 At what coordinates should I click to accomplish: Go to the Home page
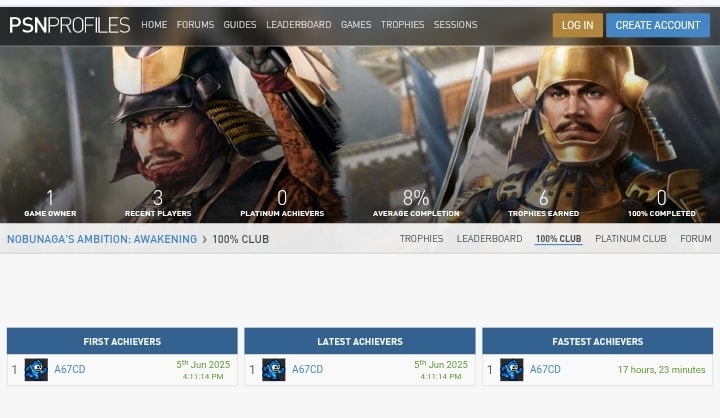154,25
